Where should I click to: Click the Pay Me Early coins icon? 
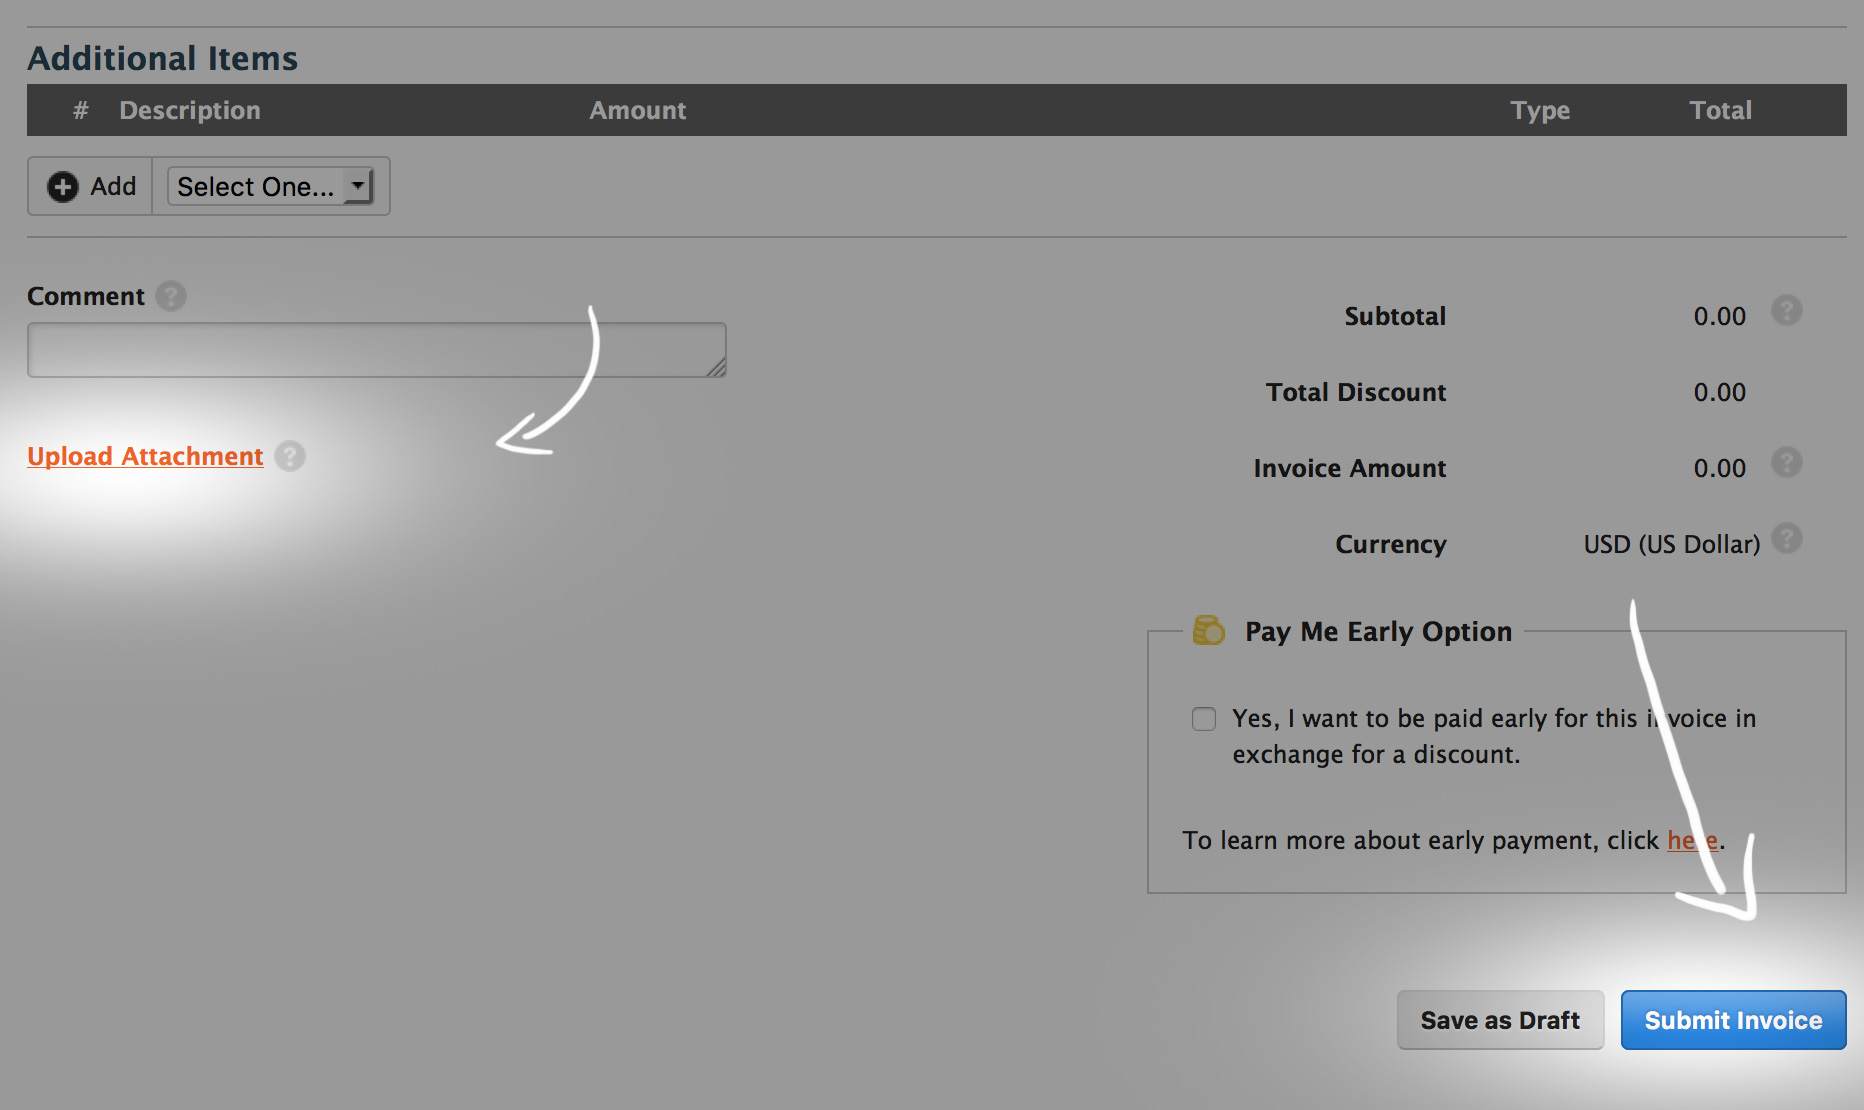[1208, 631]
